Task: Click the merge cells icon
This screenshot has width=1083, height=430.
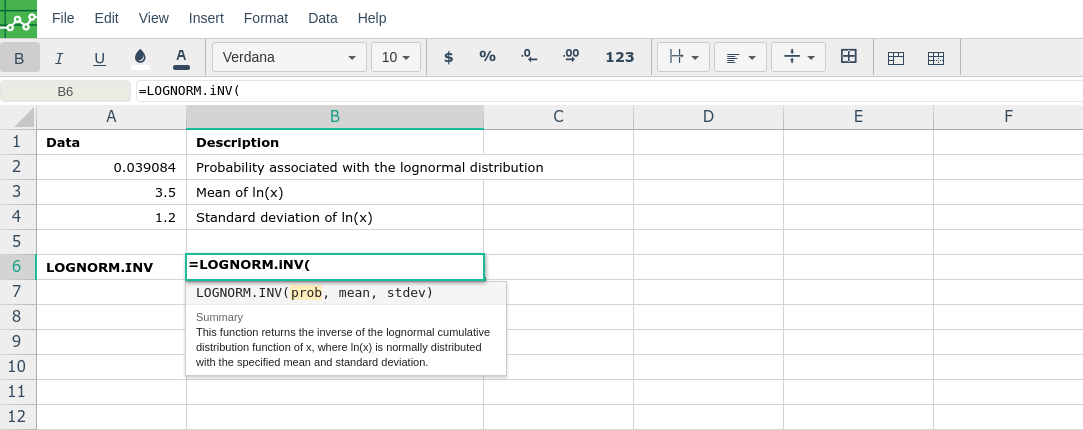Action: pyautogui.click(x=849, y=57)
